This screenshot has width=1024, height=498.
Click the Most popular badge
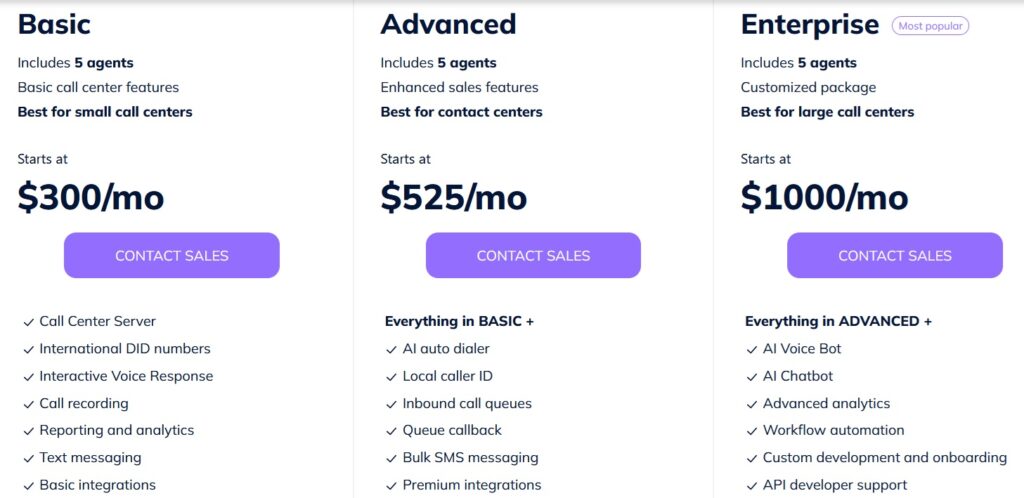[x=931, y=26]
